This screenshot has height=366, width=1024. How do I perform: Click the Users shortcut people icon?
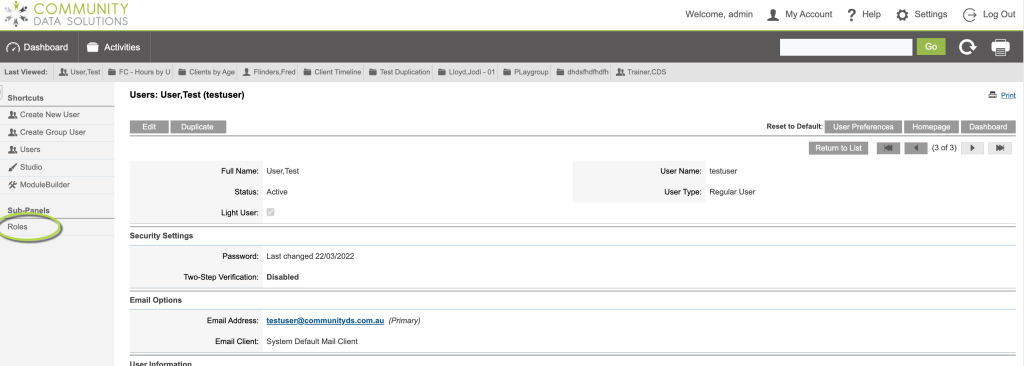[12, 150]
